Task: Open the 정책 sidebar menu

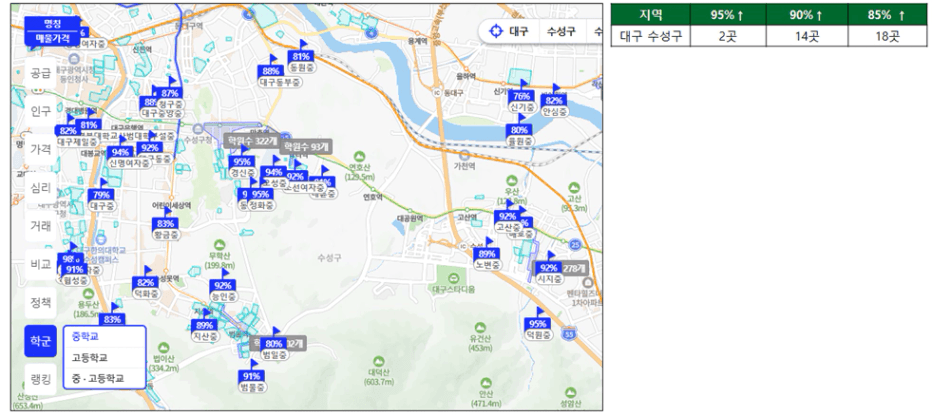Action: click(40, 302)
